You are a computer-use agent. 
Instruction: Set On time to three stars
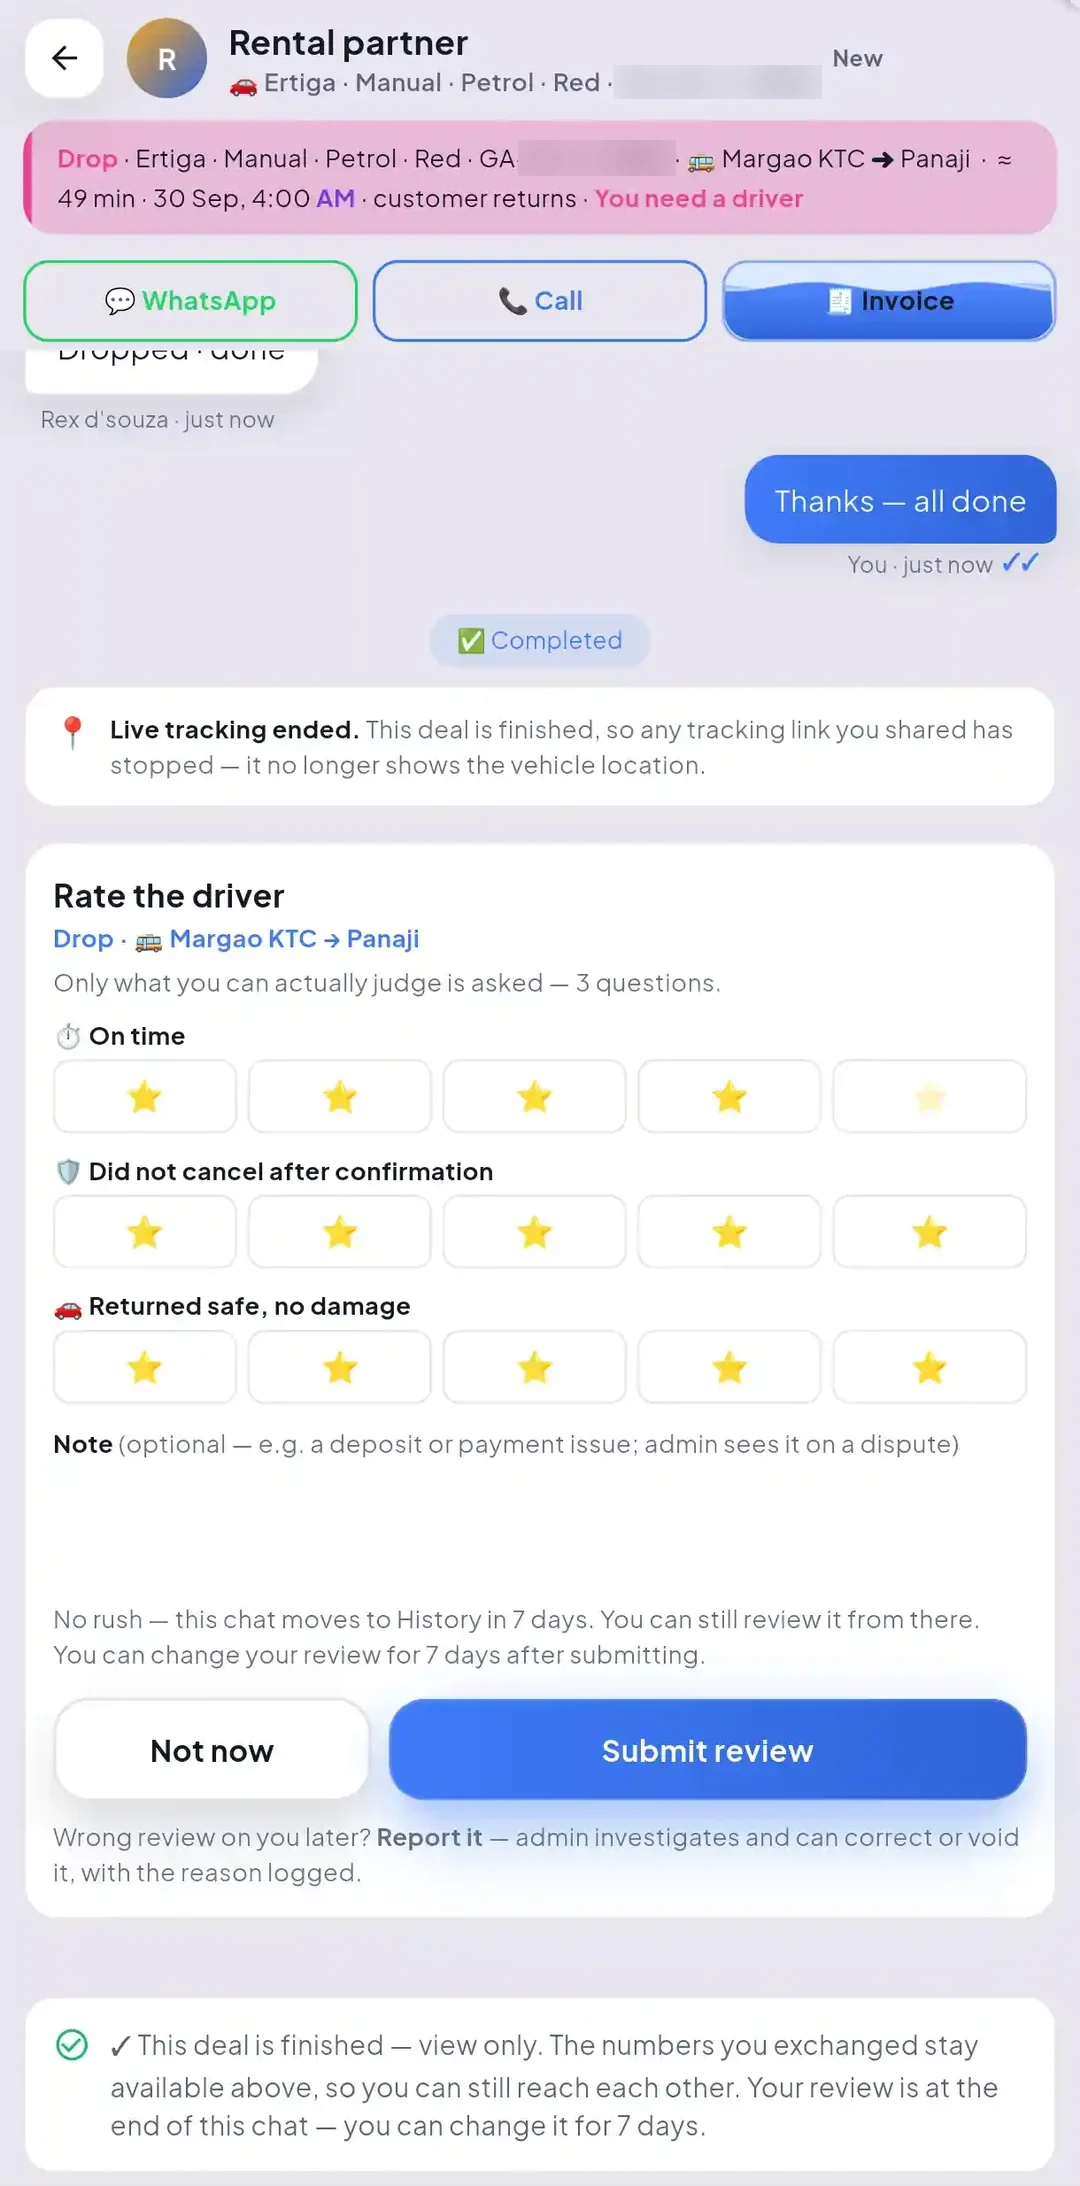(535, 1096)
